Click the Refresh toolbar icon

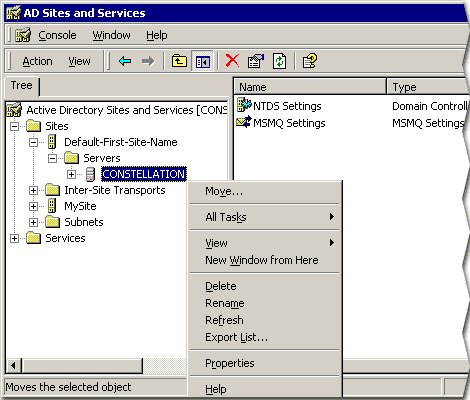click(279, 61)
